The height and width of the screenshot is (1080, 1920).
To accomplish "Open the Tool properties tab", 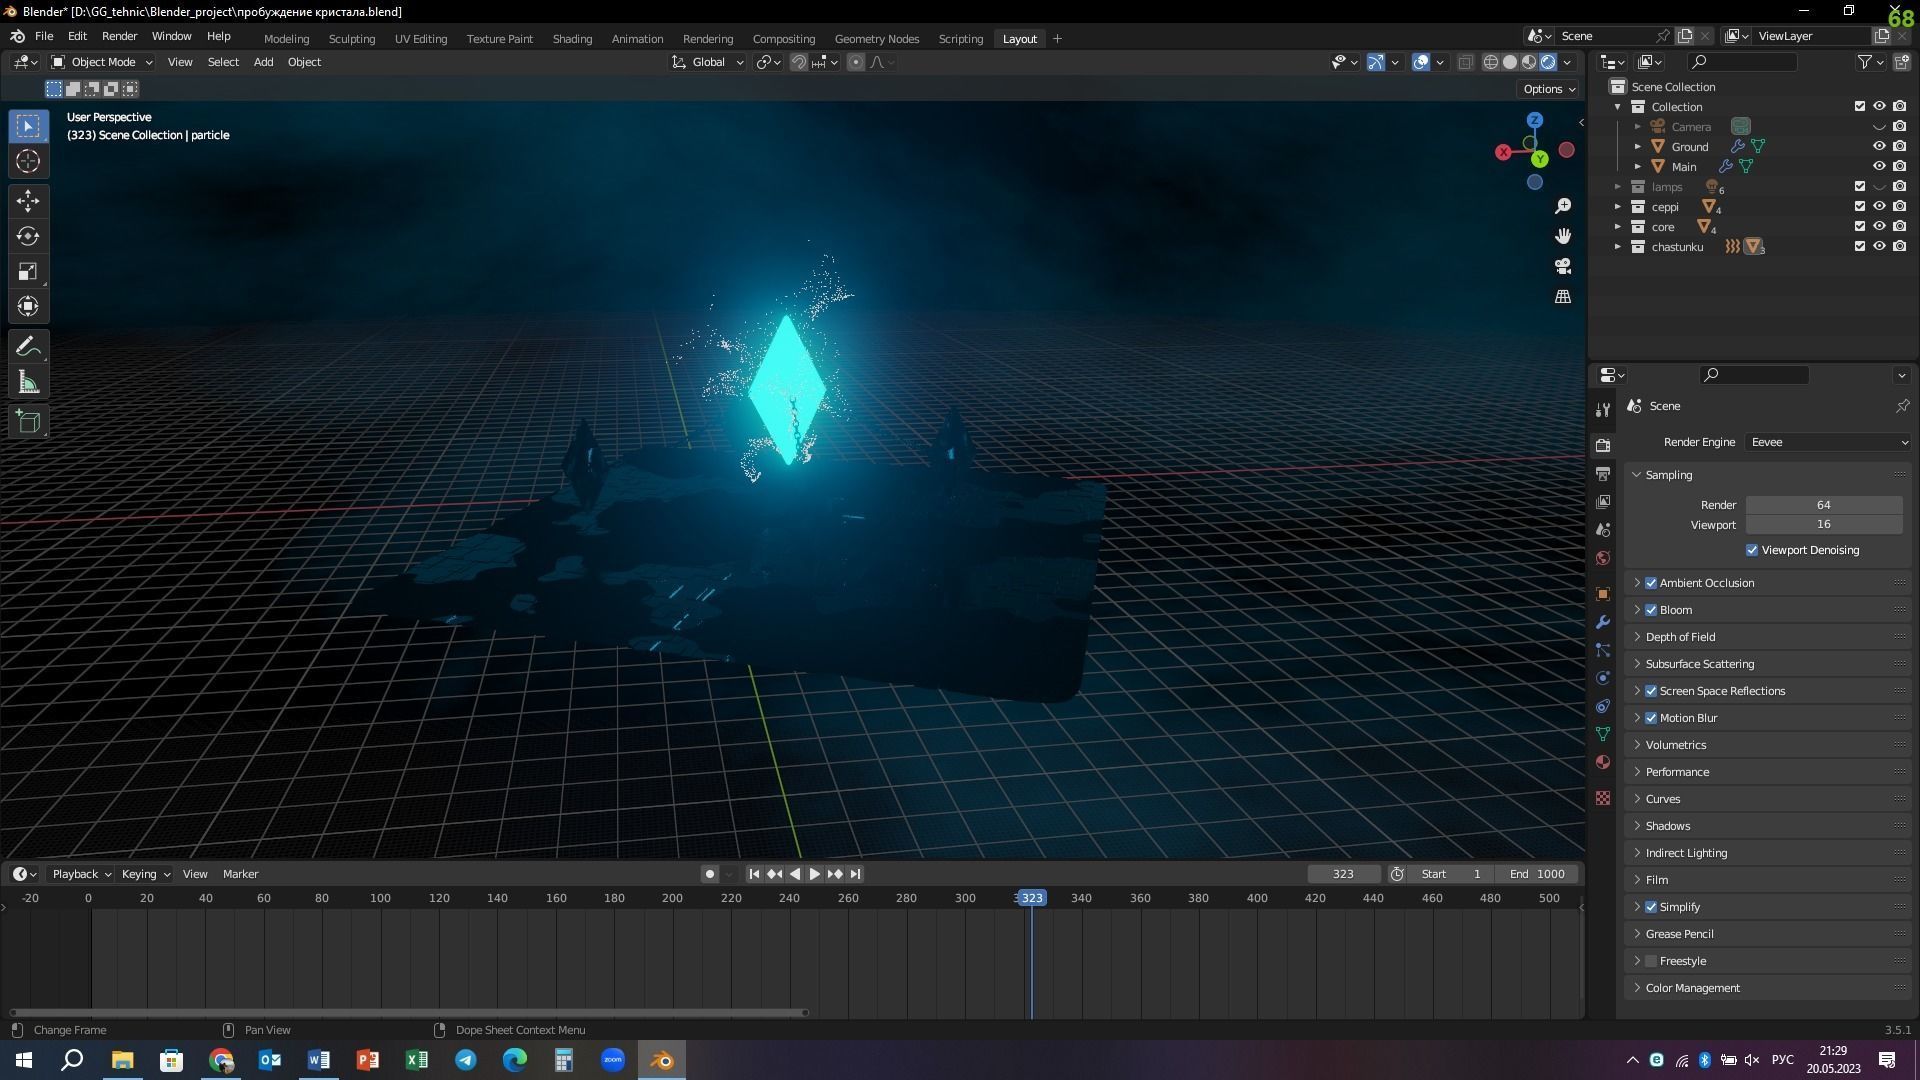I will 1603,410.
